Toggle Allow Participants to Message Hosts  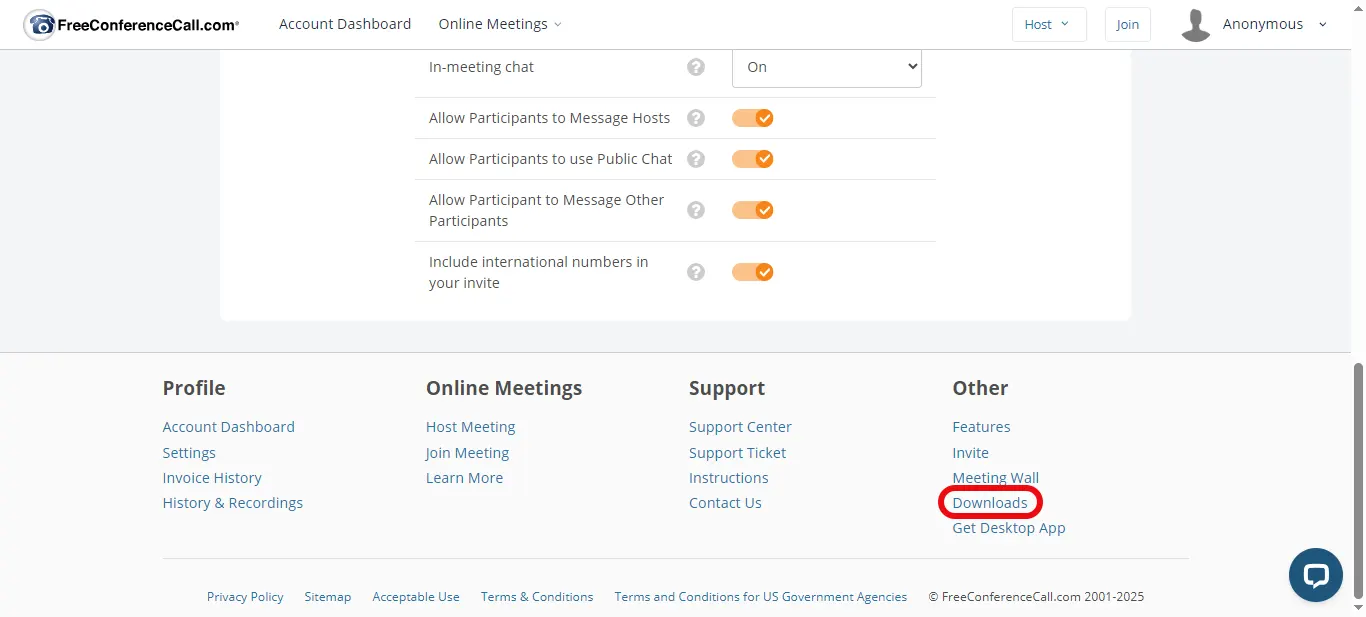pos(752,118)
